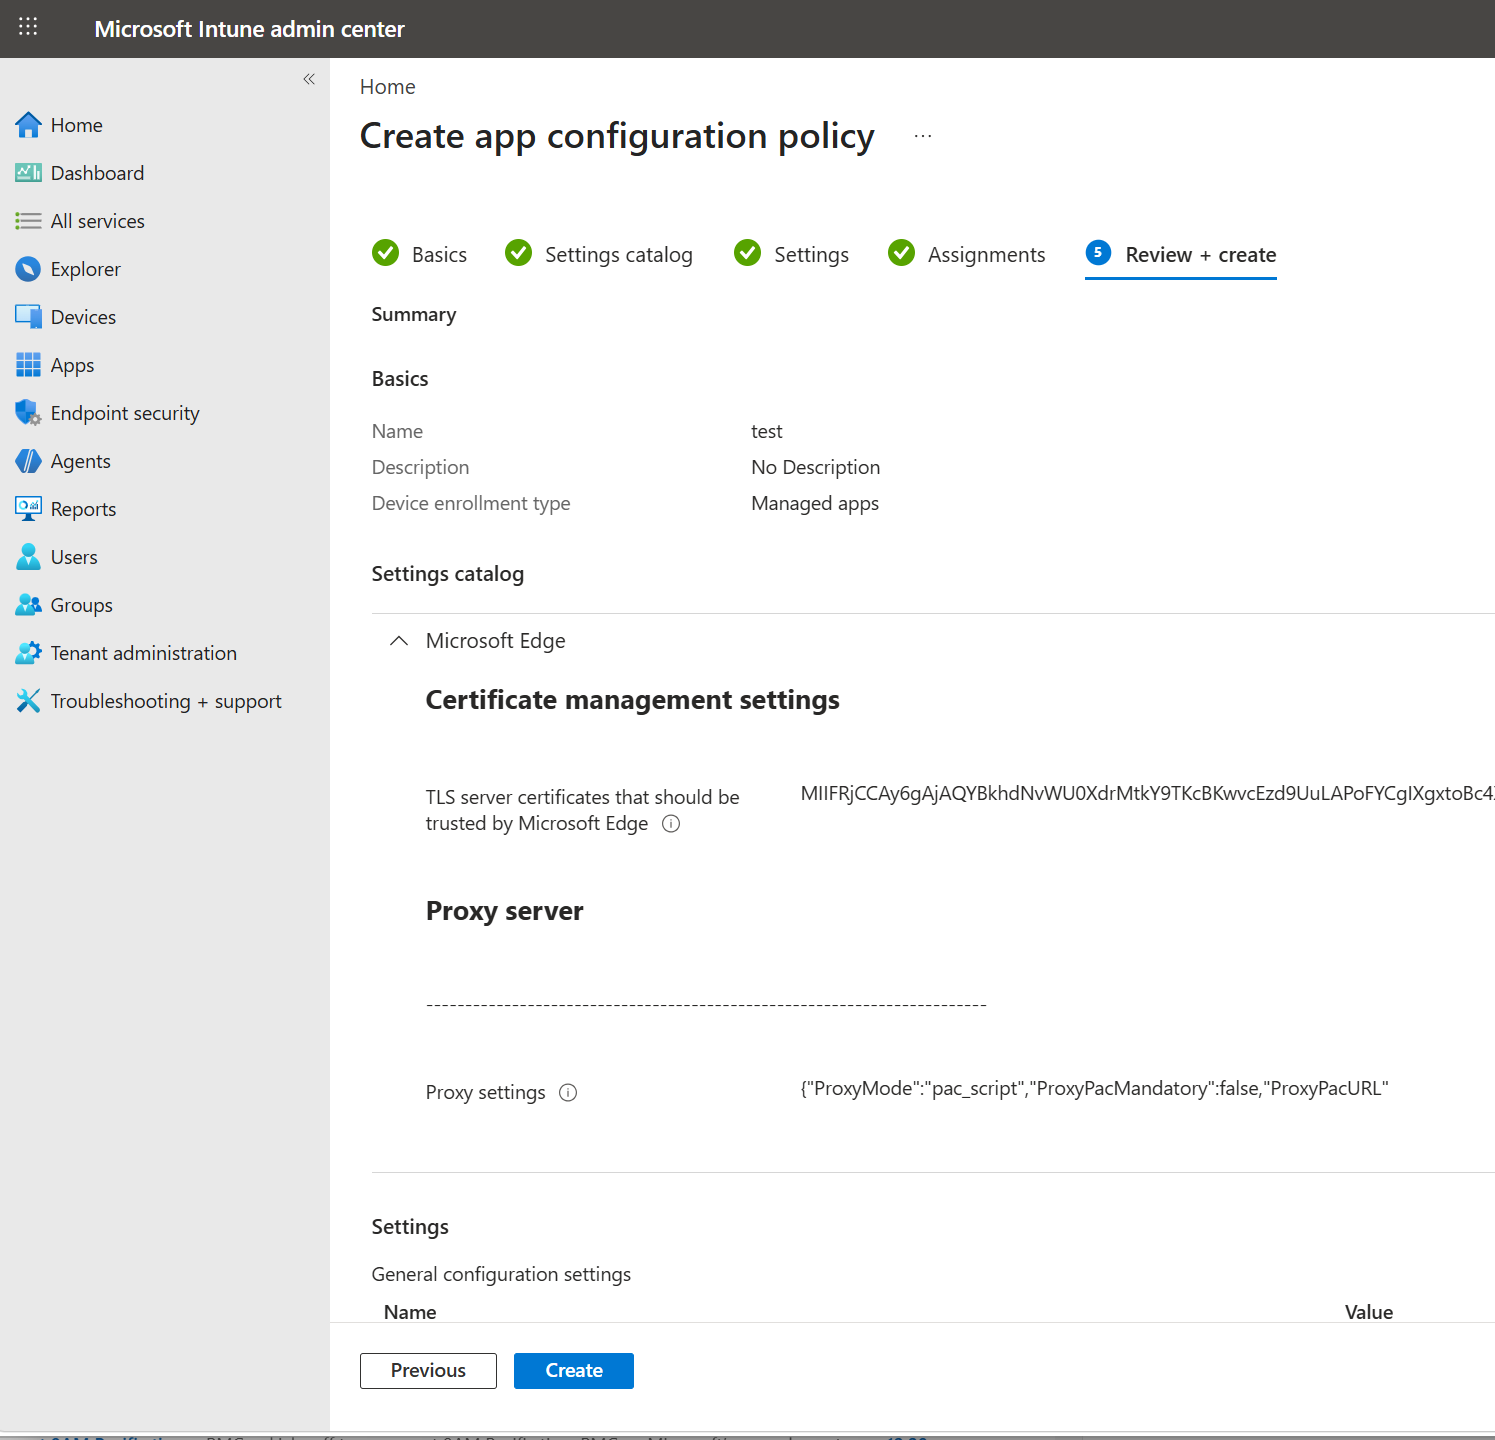The width and height of the screenshot is (1495, 1440).
Task: Open Users from the sidebar
Action: [74, 557]
